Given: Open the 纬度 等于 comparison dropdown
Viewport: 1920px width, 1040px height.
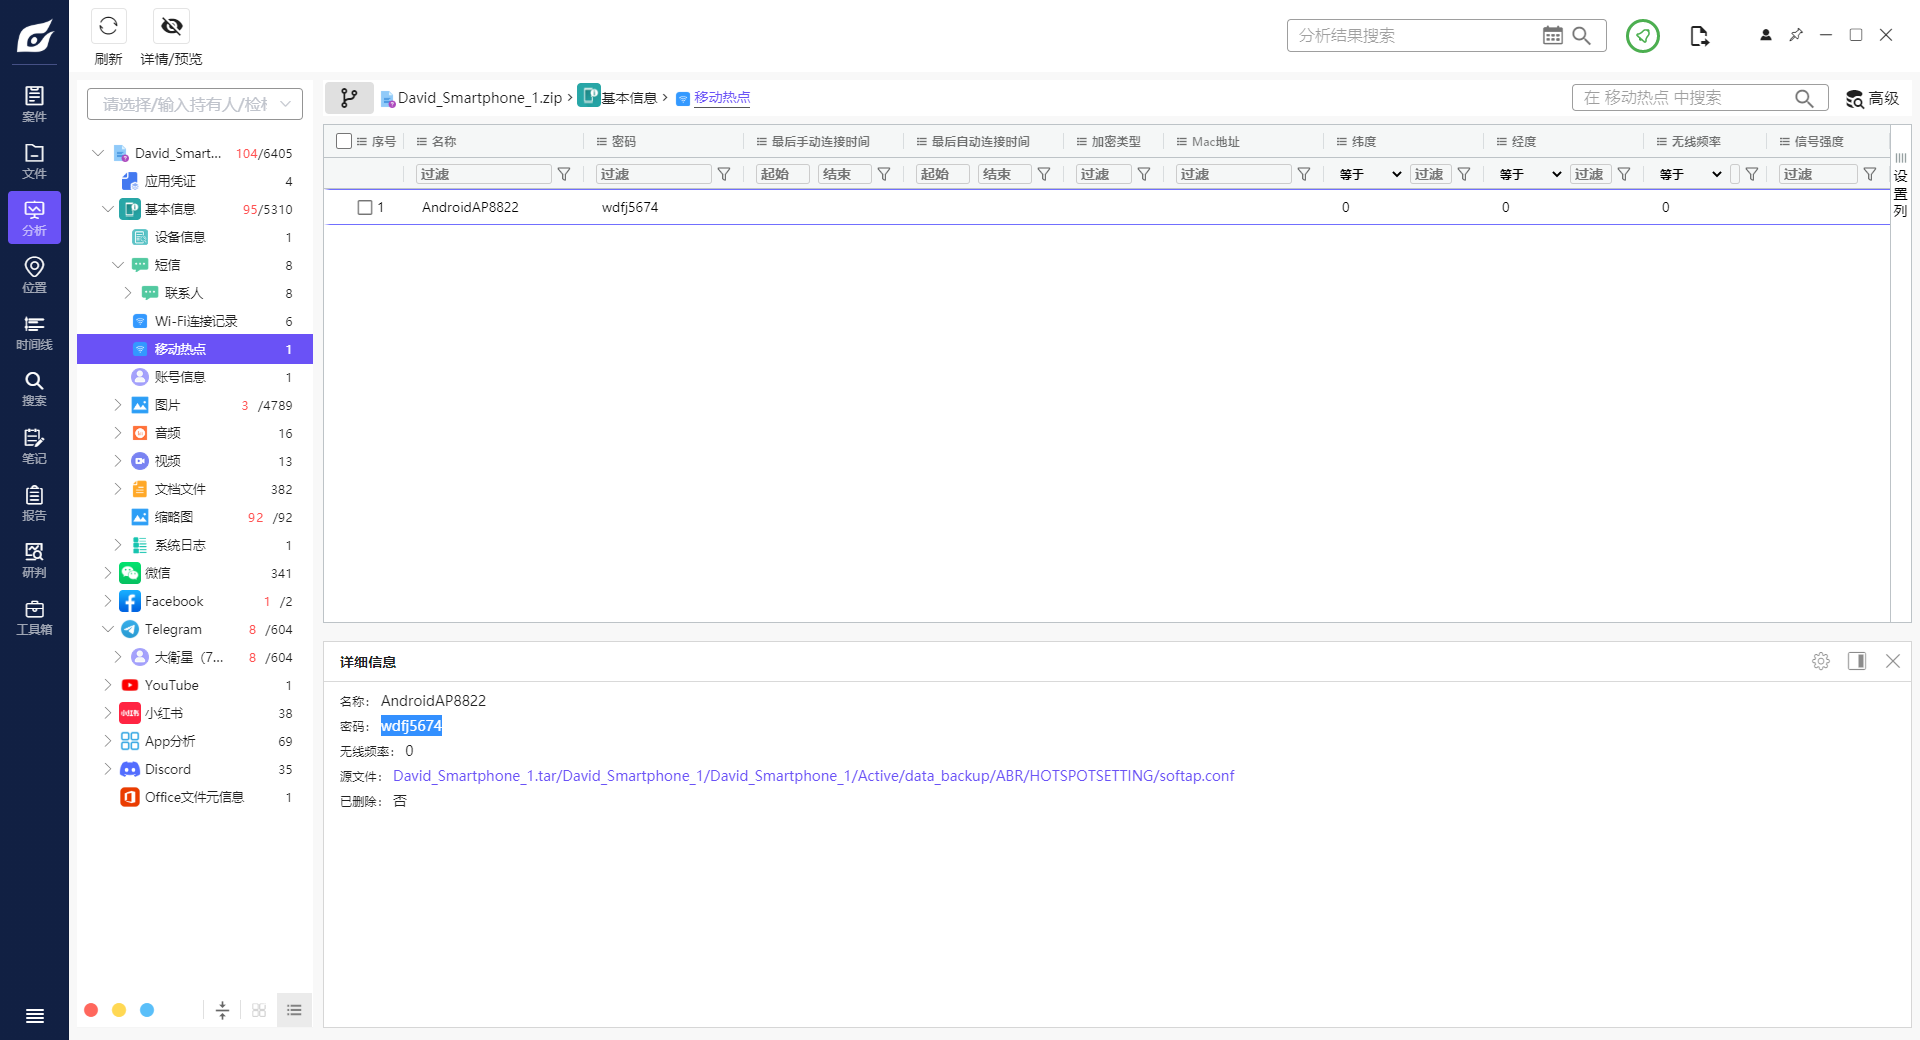Looking at the screenshot, I should click(x=1369, y=174).
